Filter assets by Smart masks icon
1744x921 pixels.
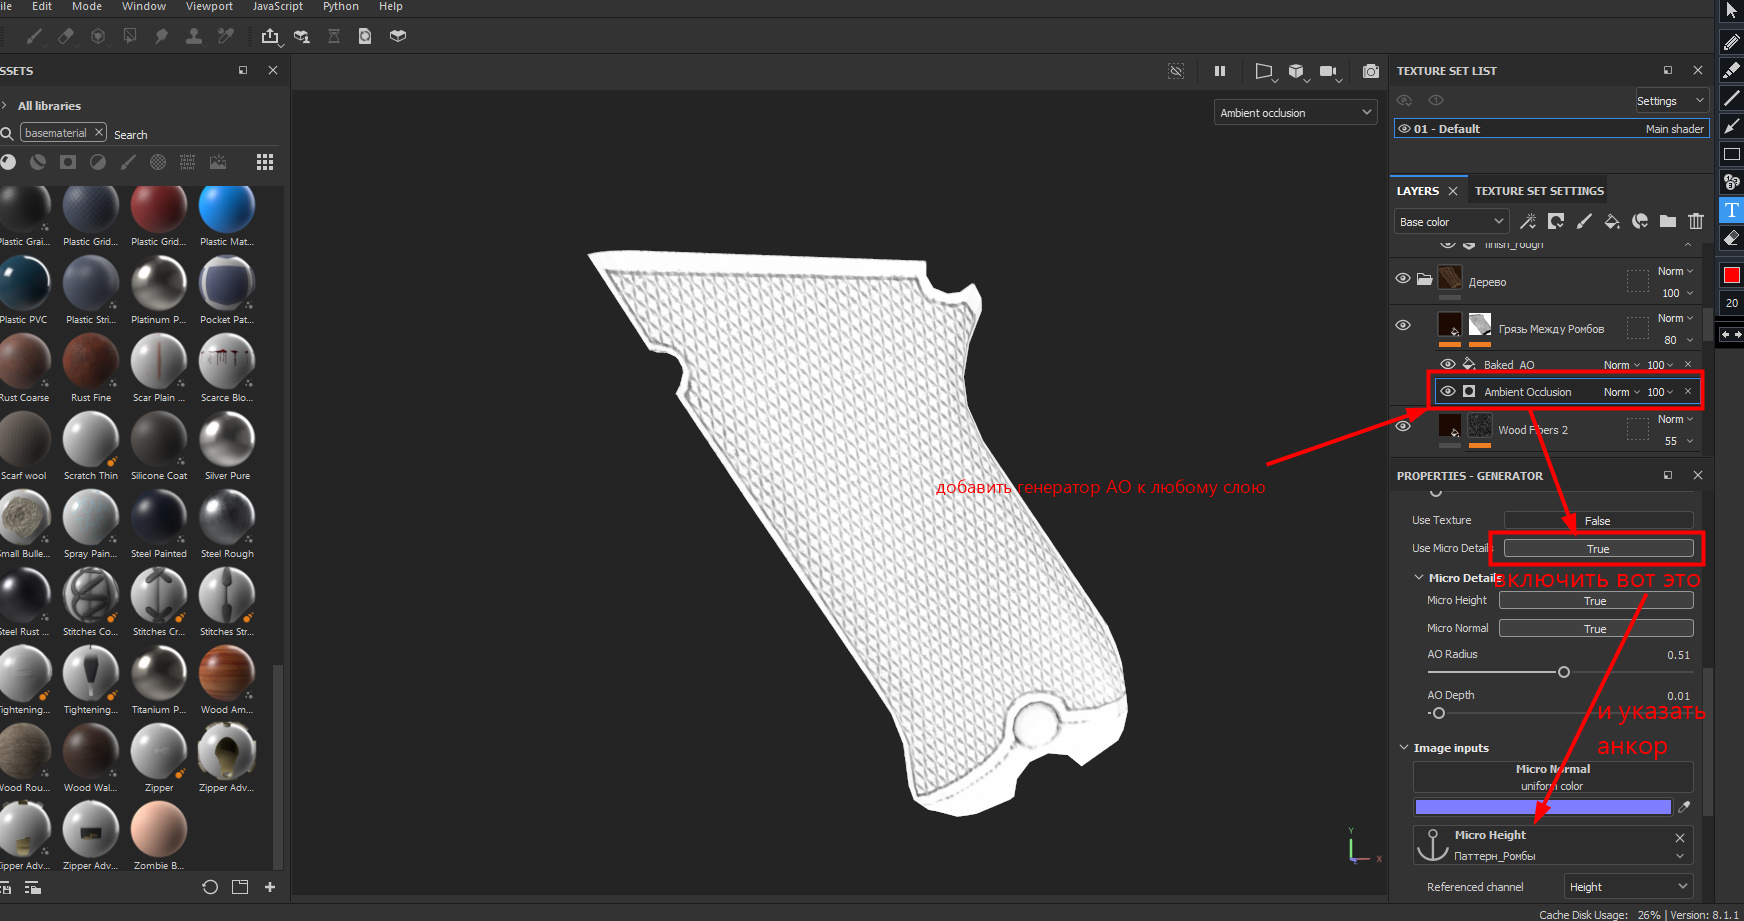click(x=68, y=162)
